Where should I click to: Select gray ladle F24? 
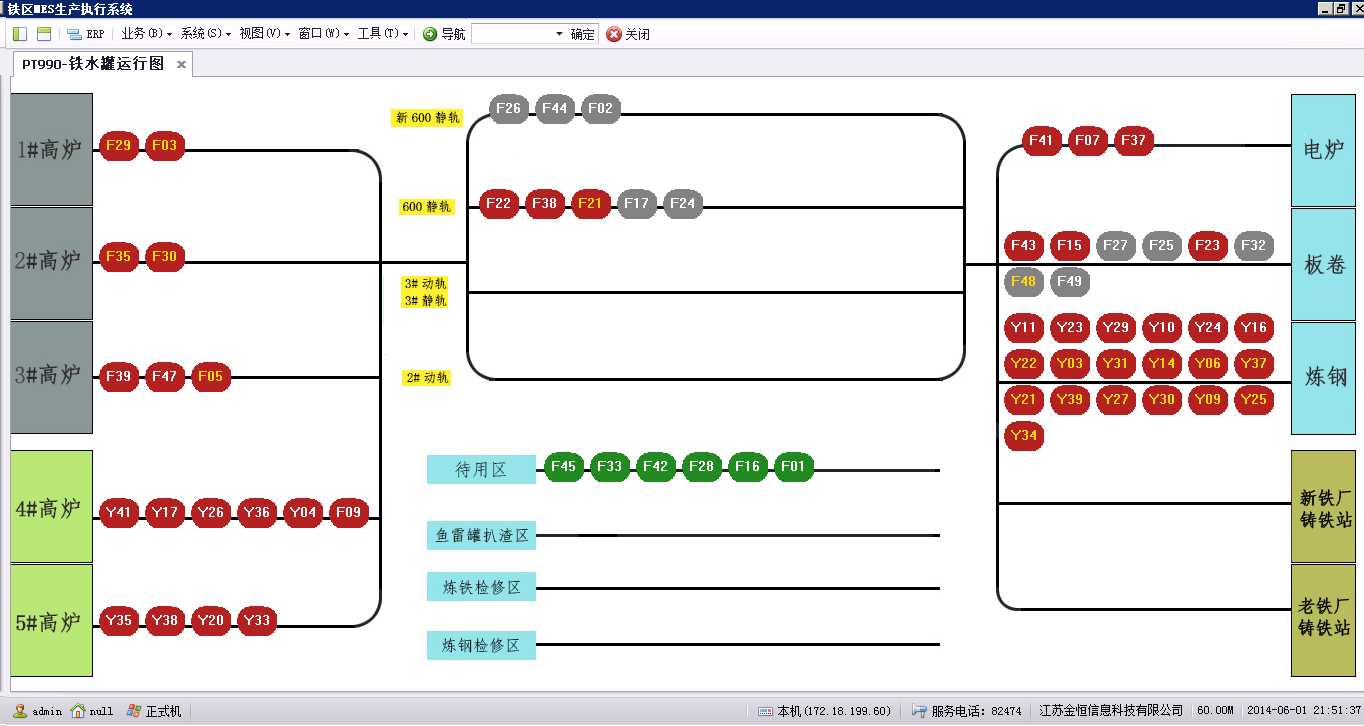(x=682, y=204)
